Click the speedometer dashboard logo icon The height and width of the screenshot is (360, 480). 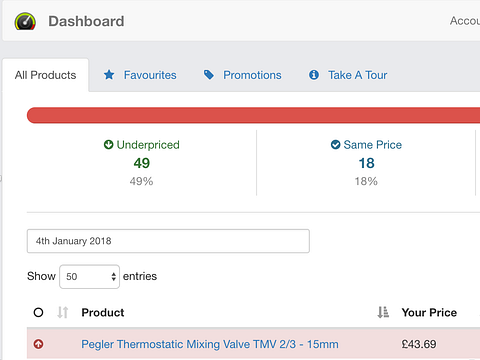coord(25,21)
